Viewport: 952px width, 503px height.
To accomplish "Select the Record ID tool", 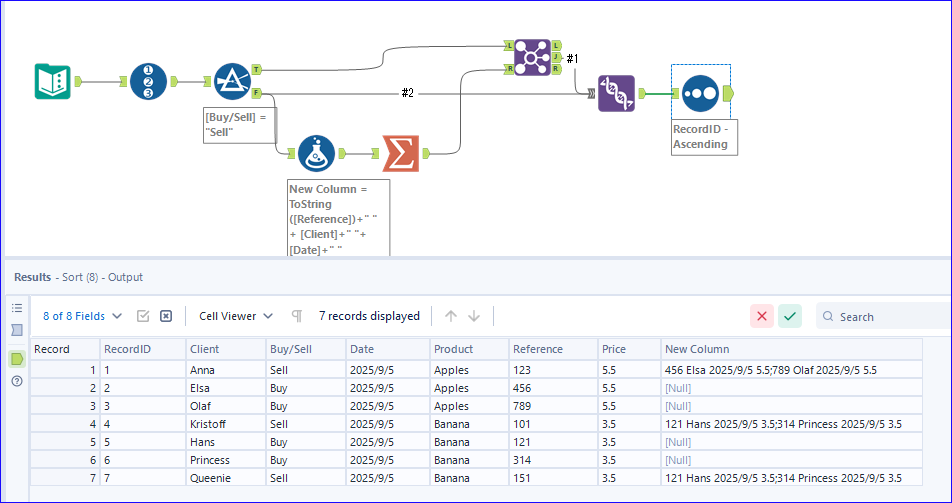I will [148, 81].
